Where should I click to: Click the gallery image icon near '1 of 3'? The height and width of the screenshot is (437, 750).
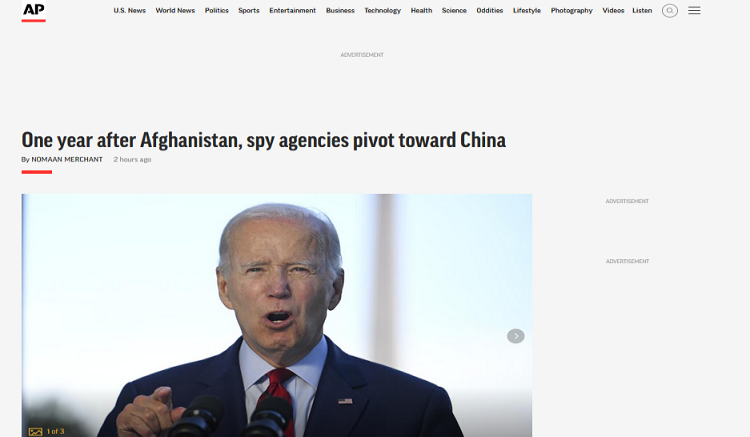[x=35, y=432]
